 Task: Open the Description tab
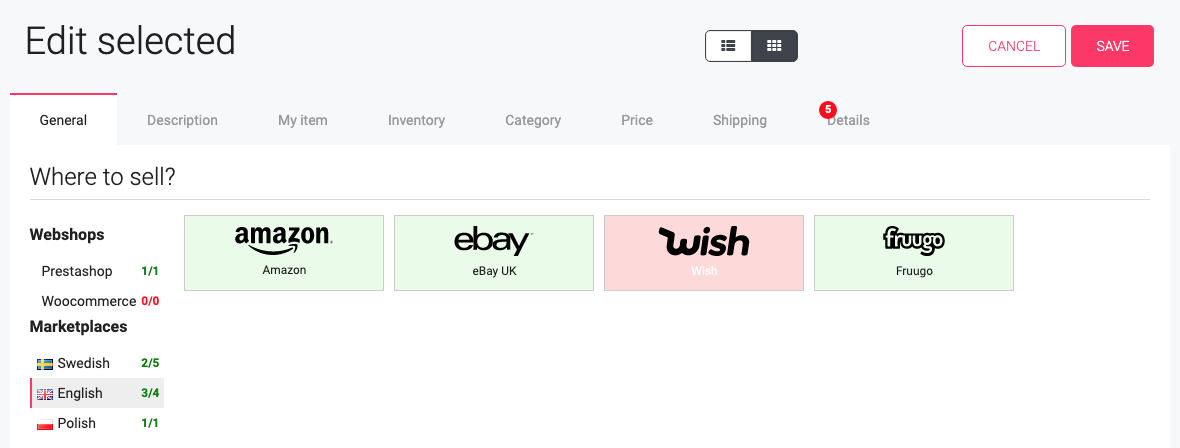click(x=182, y=120)
